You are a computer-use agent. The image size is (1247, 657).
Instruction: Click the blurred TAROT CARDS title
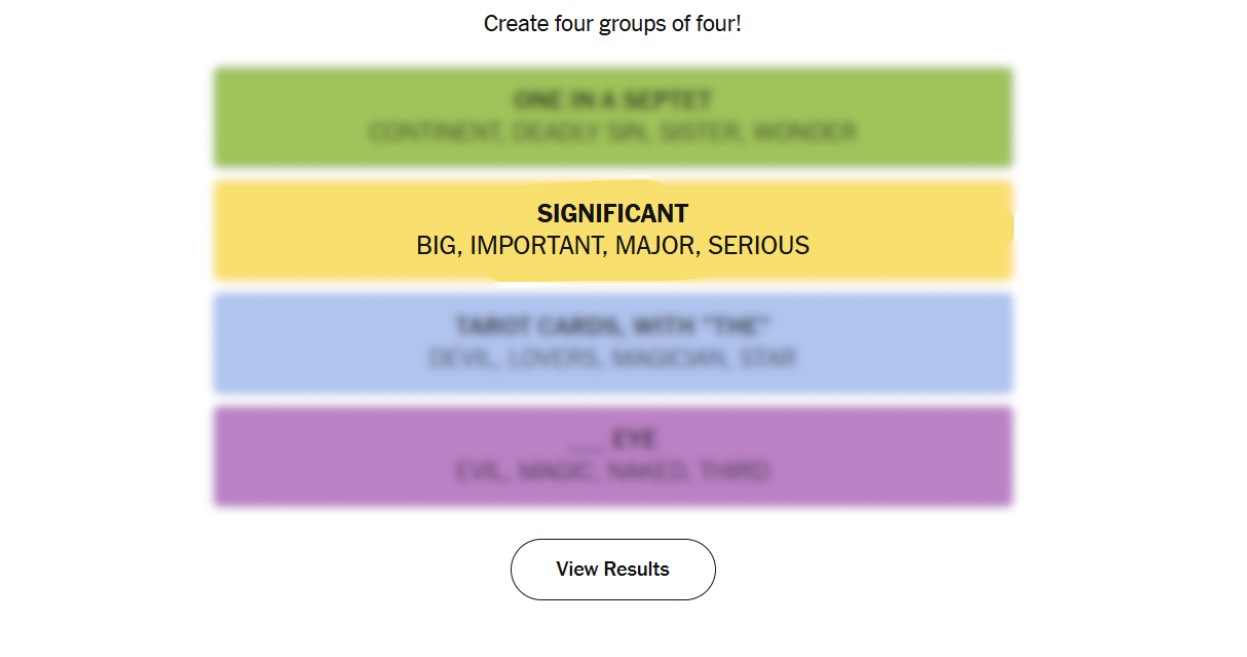pyautogui.click(x=612, y=326)
